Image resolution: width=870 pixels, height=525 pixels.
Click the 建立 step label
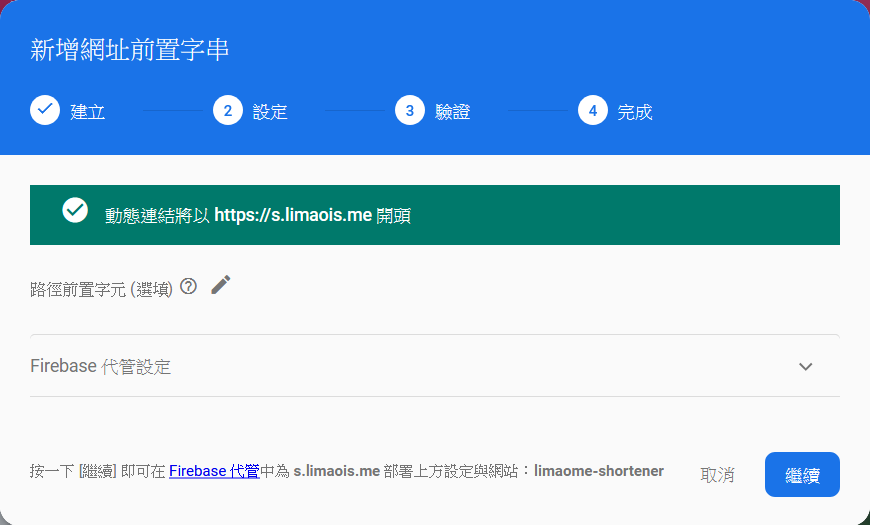pyautogui.click(x=88, y=112)
